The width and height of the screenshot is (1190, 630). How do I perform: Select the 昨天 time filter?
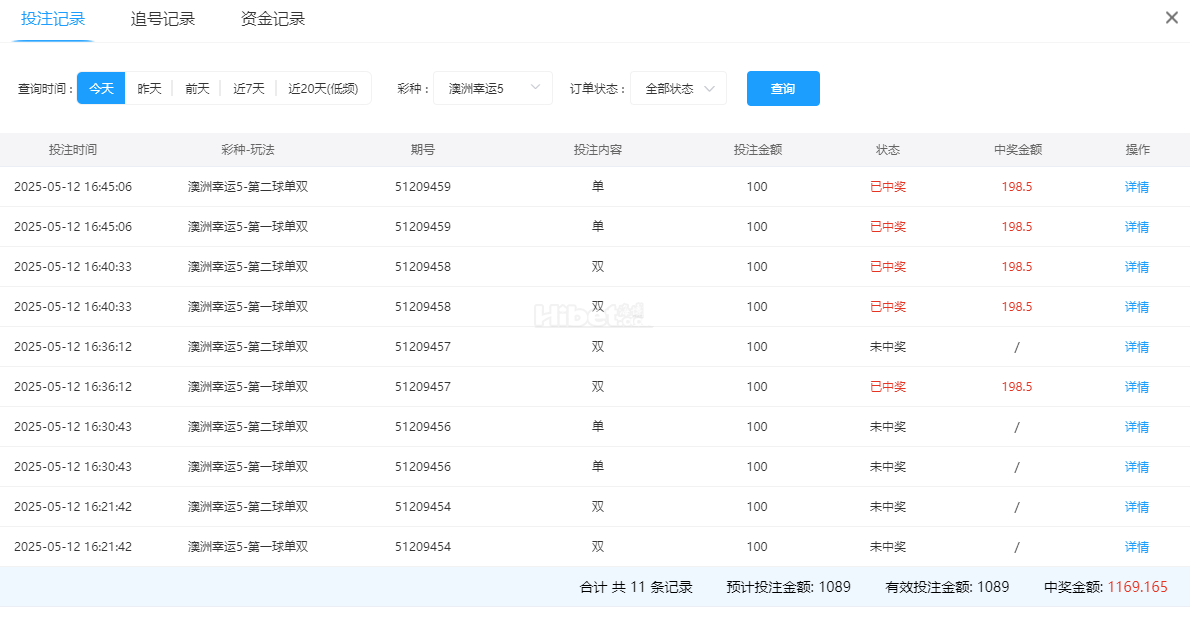click(149, 88)
